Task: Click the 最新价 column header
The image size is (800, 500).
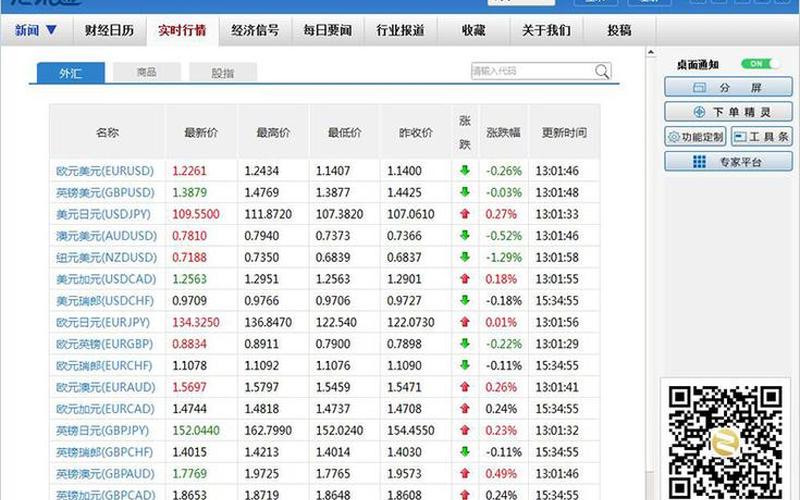Action: tap(201, 133)
